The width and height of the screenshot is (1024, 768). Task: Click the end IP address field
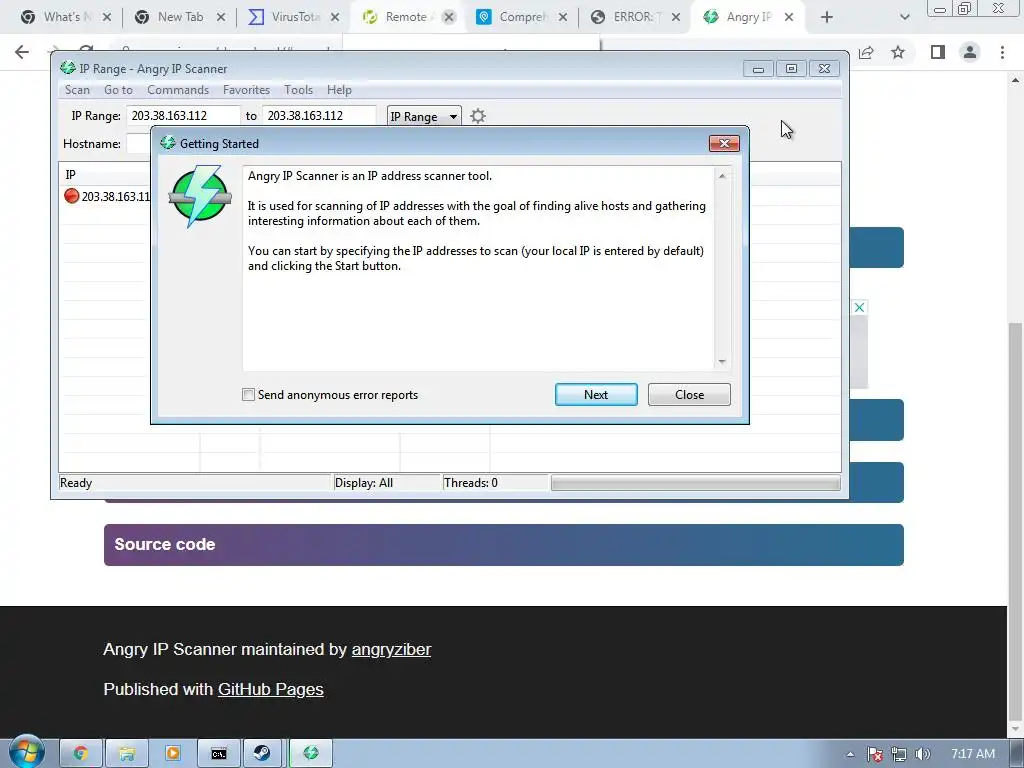pos(319,116)
